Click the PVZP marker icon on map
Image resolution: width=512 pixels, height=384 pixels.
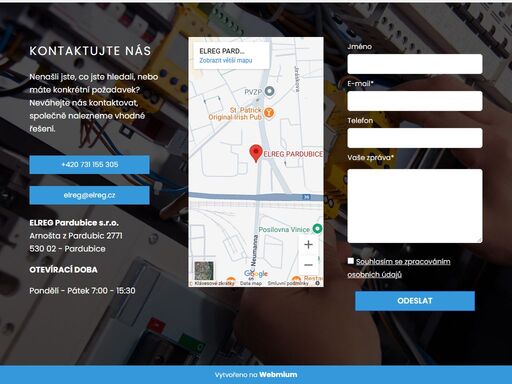(269, 91)
